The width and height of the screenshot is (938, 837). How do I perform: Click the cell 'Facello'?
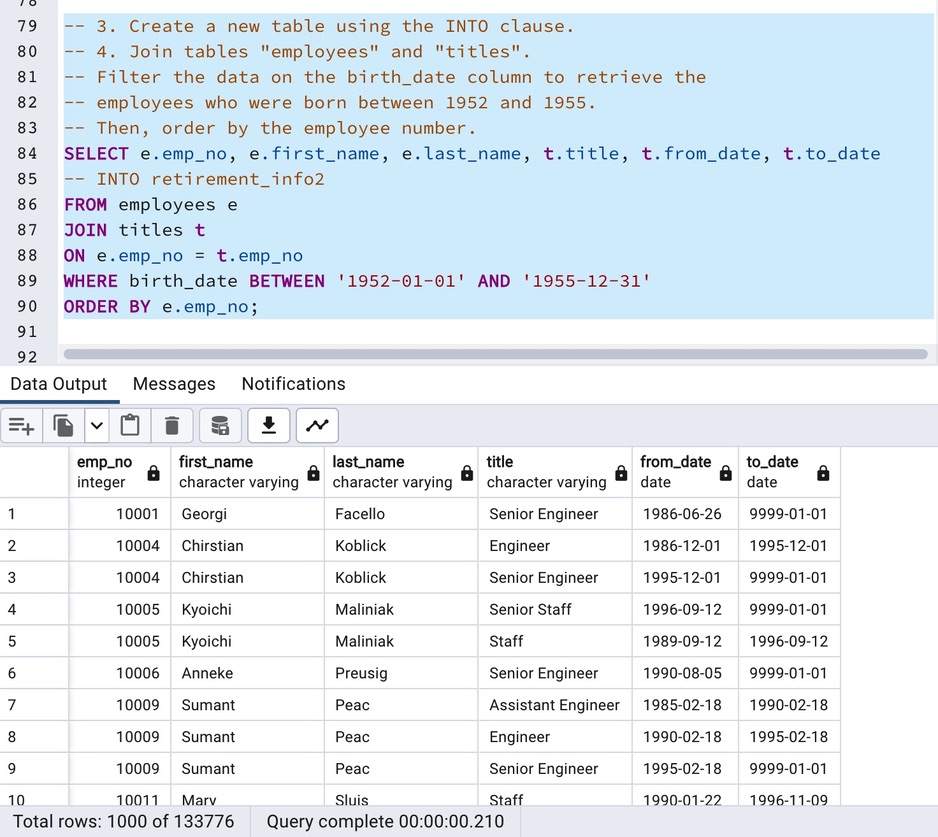click(x=401, y=514)
